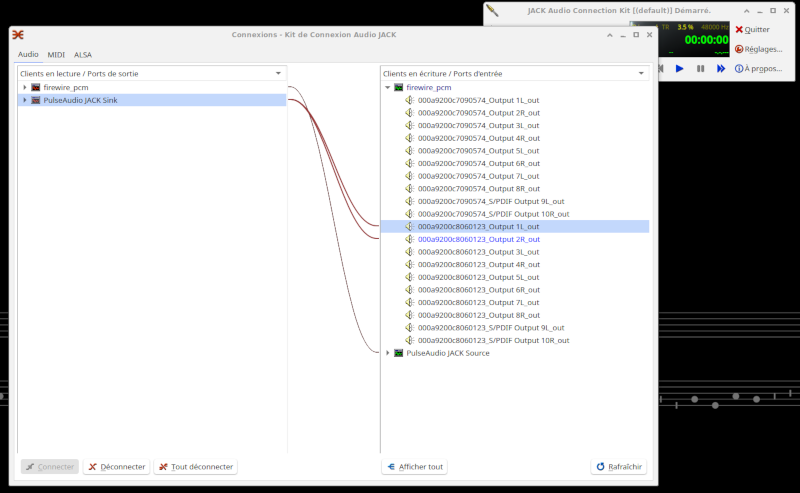Open the 'Clients en lecture / Ports de sortie' dropdown
This screenshot has height=493, width=800.
[152, 73]
